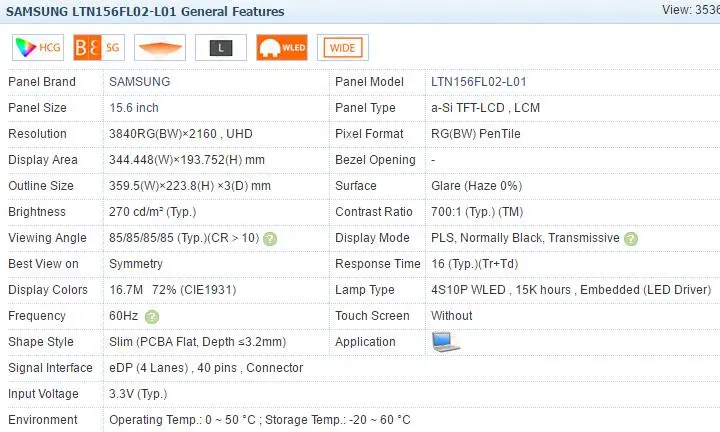Select the Symmetry best view value

(x=136, y=264)
